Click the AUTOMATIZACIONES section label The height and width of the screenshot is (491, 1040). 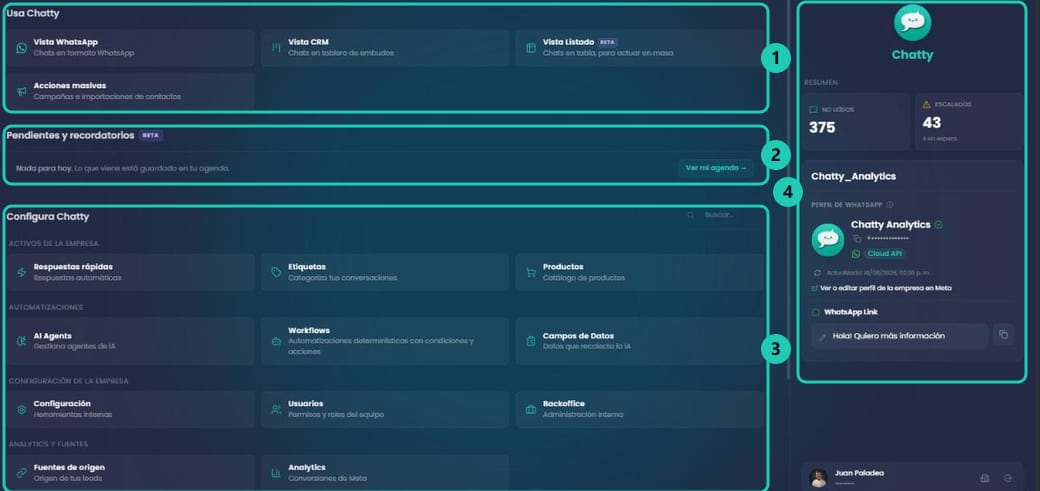tap(46, 308)
